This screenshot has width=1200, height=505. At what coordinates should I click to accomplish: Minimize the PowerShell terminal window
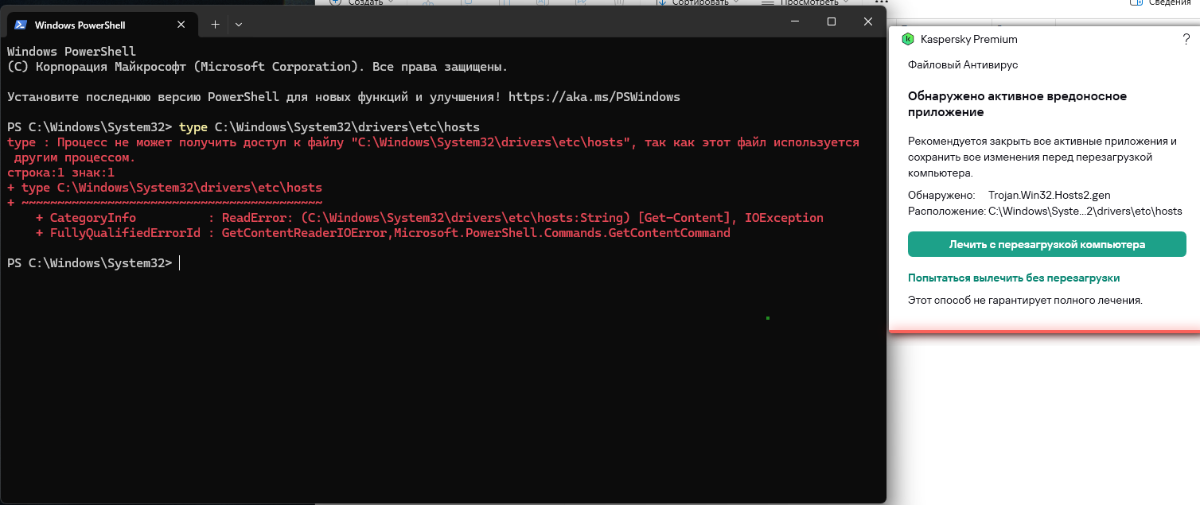tap(793, 22)
